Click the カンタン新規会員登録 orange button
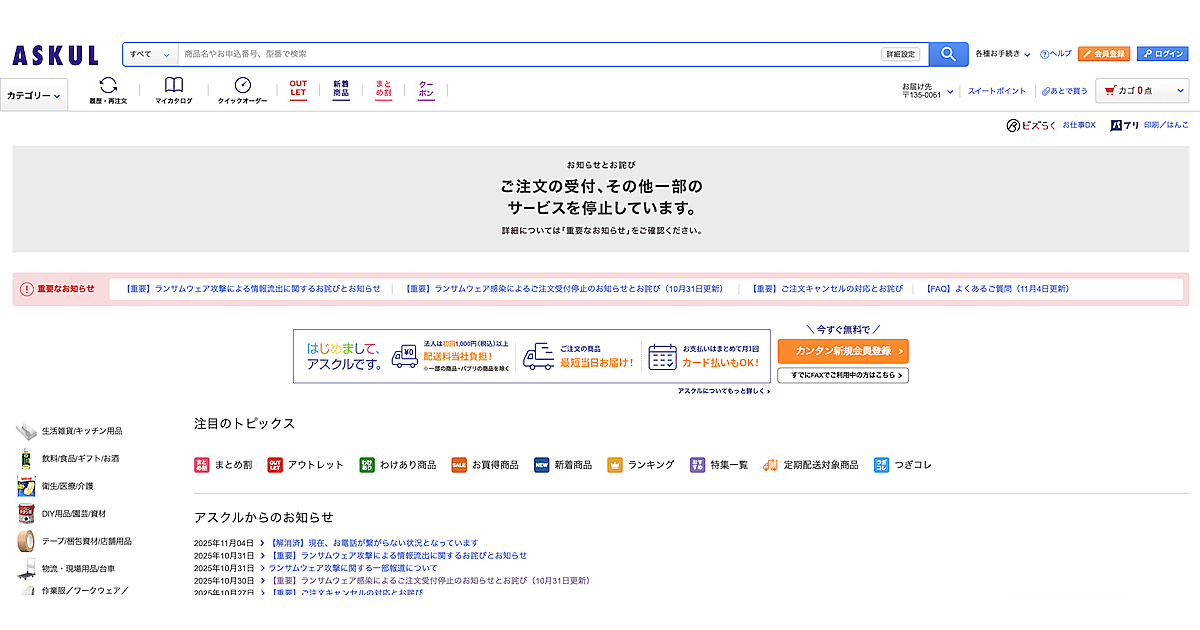Image resolution: width=1200 pixels, height=630 pixels. (x=843, y=351)
